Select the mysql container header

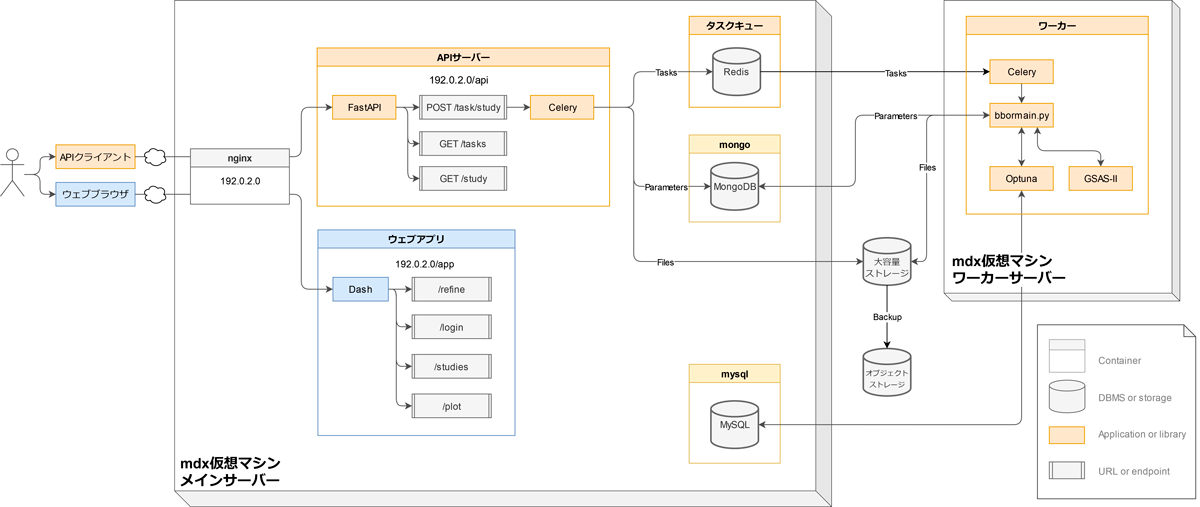[x=735, y=373]
